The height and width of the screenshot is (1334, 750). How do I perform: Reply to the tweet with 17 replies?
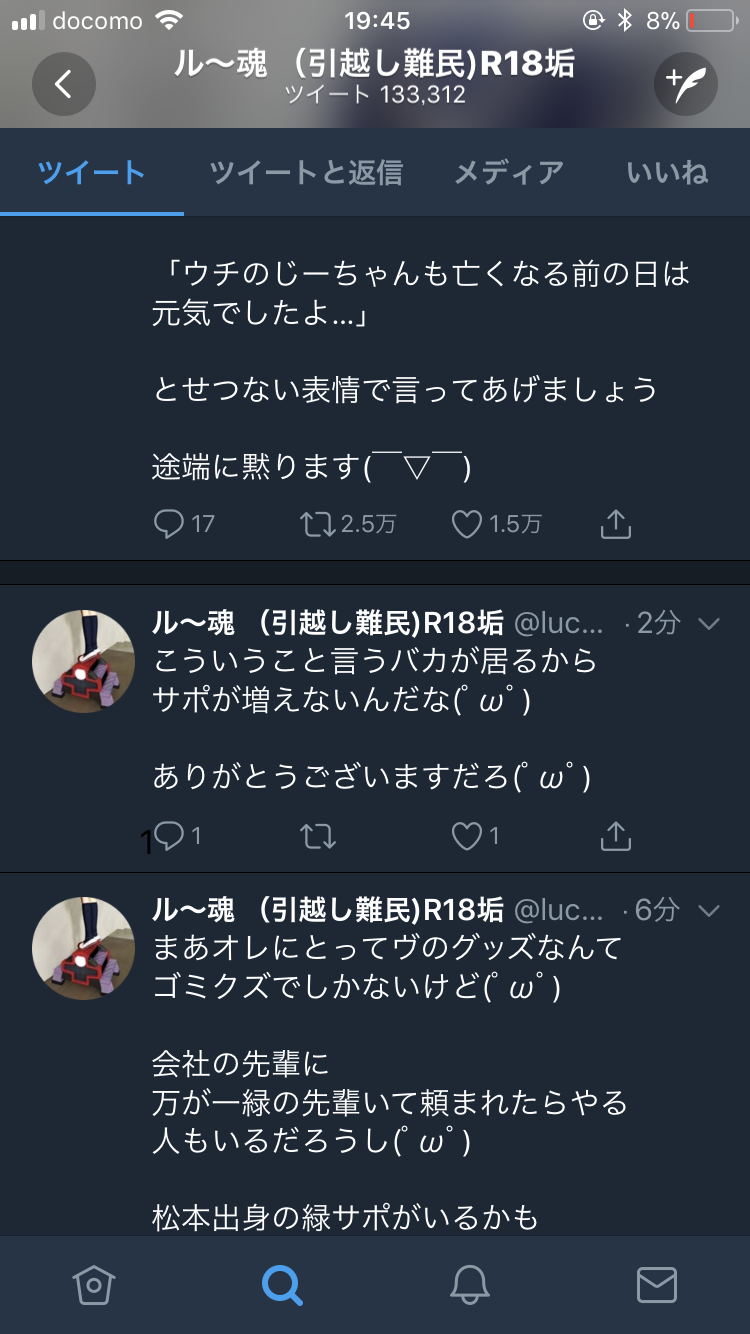click(169, 524)
